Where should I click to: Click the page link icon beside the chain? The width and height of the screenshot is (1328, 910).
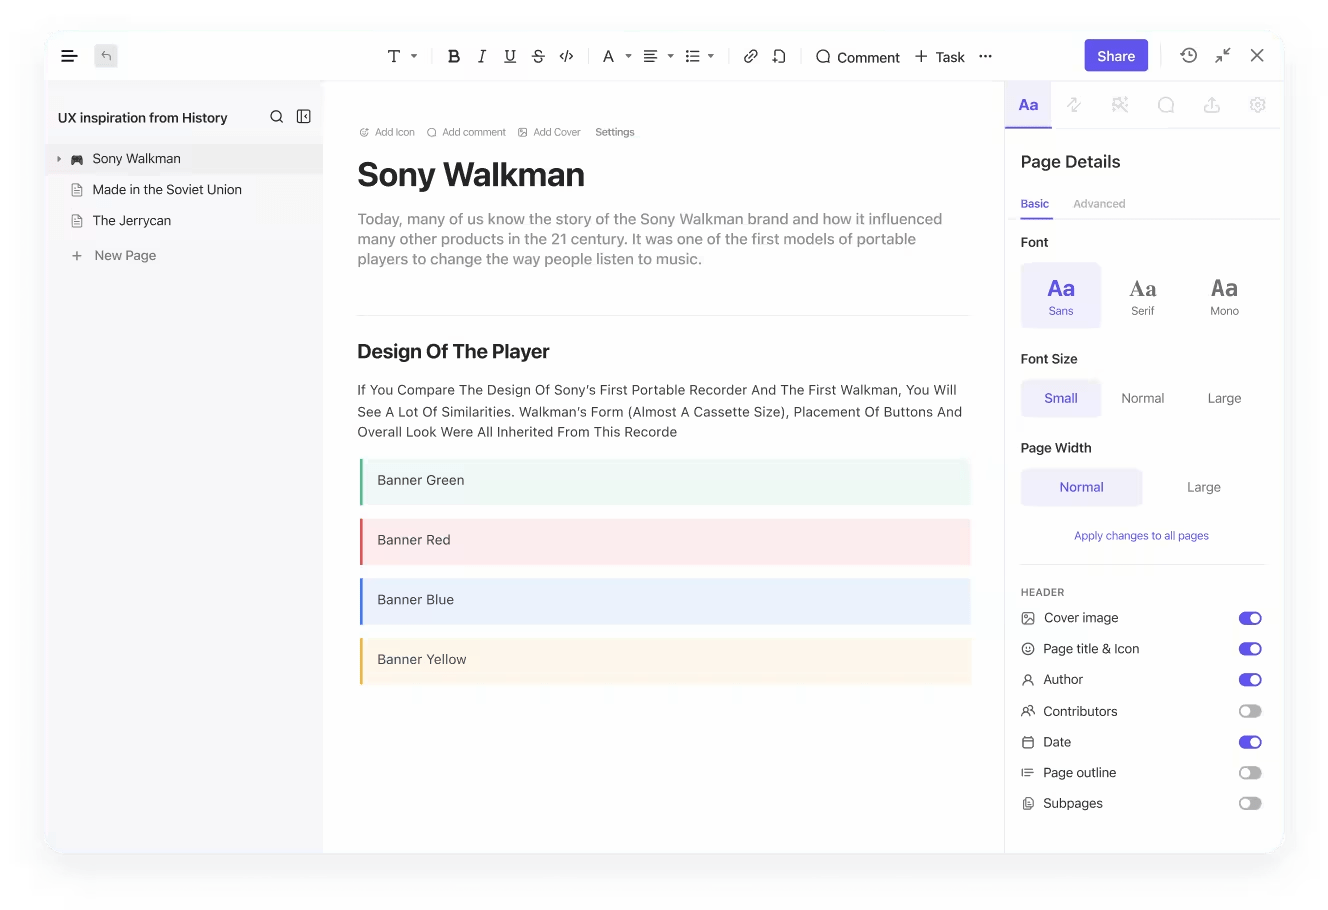(779, 57)
